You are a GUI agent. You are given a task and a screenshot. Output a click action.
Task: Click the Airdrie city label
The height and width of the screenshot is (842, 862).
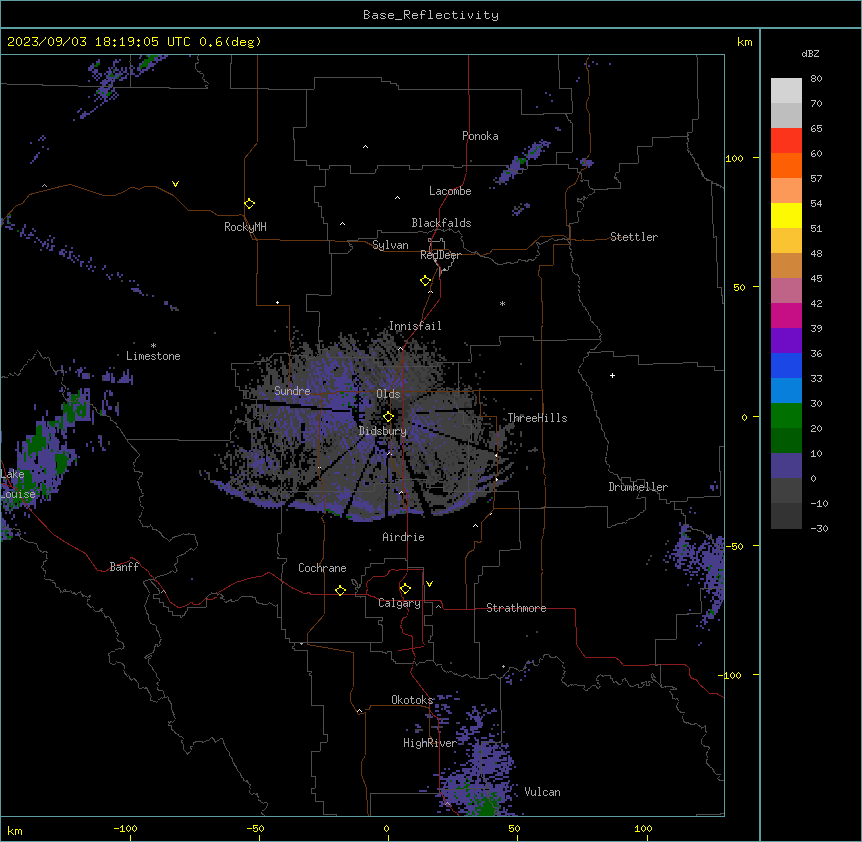click(404, 537)
